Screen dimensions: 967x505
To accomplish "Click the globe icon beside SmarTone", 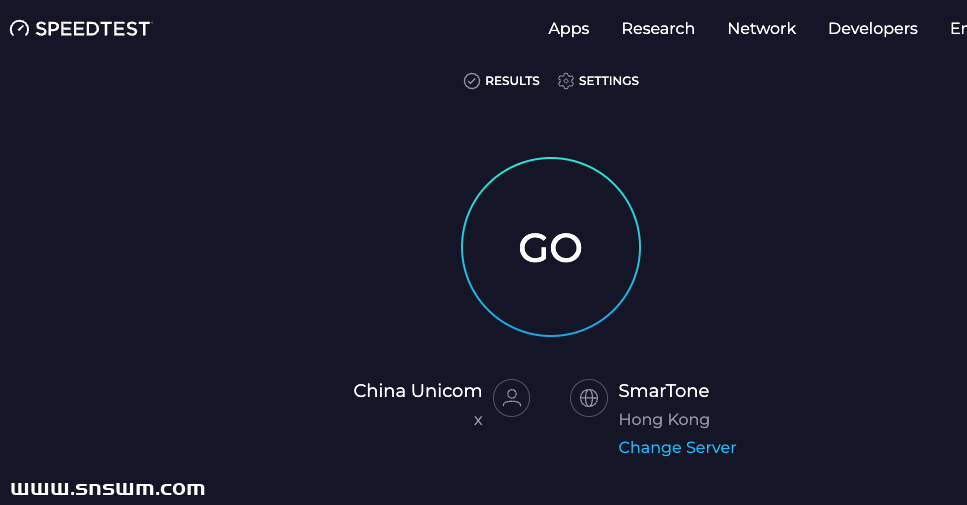I will click(589, 398).
